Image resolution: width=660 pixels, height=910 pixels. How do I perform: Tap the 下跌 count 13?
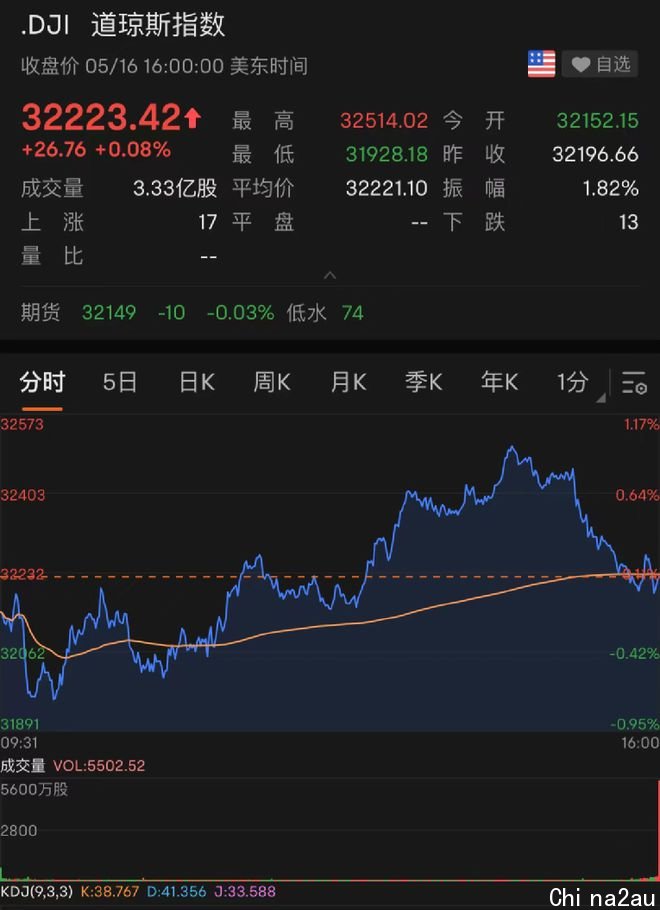628,222
